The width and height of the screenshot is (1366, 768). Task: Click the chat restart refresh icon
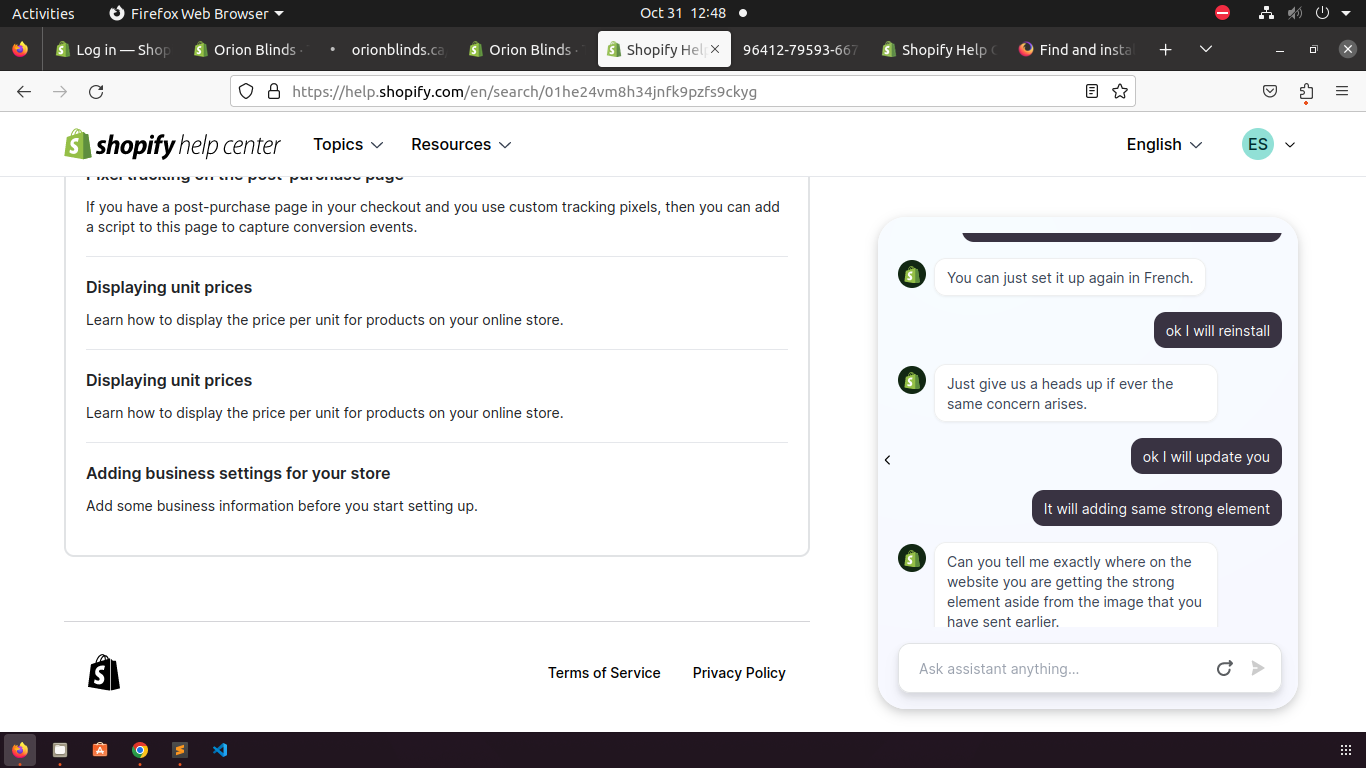tap(1224, 668)
